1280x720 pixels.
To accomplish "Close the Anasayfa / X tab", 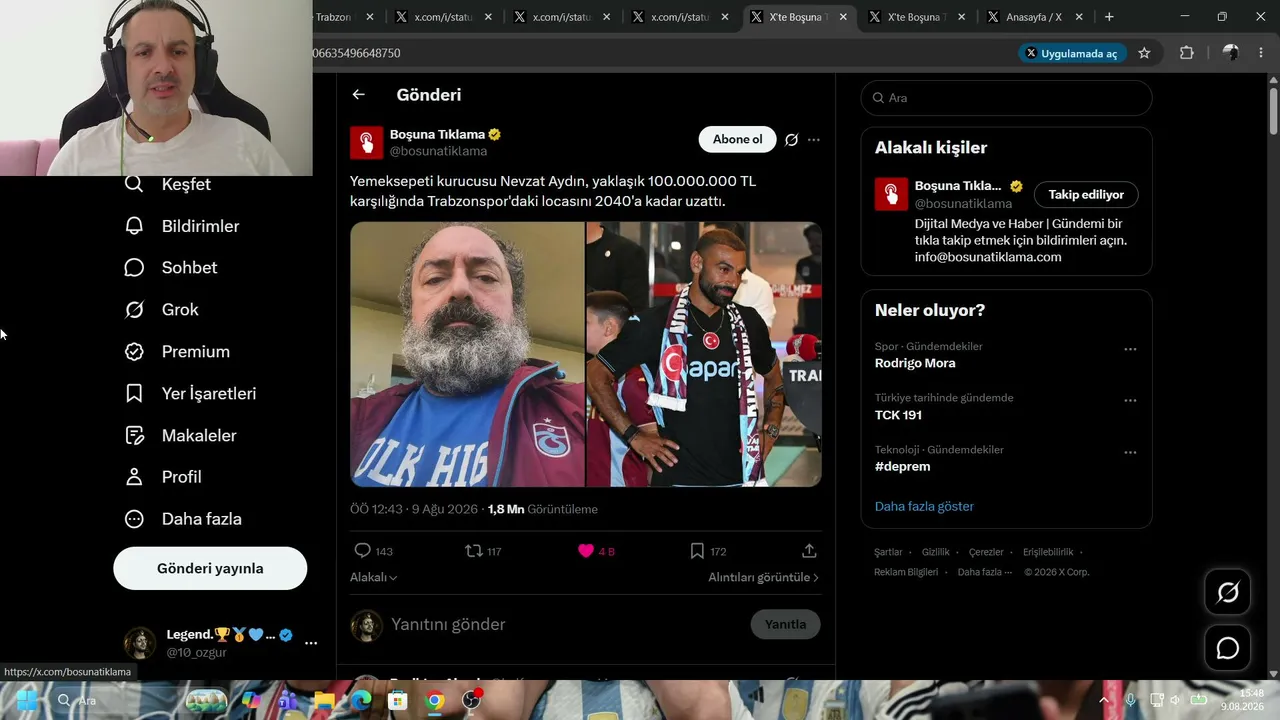I will point(1079,17).
